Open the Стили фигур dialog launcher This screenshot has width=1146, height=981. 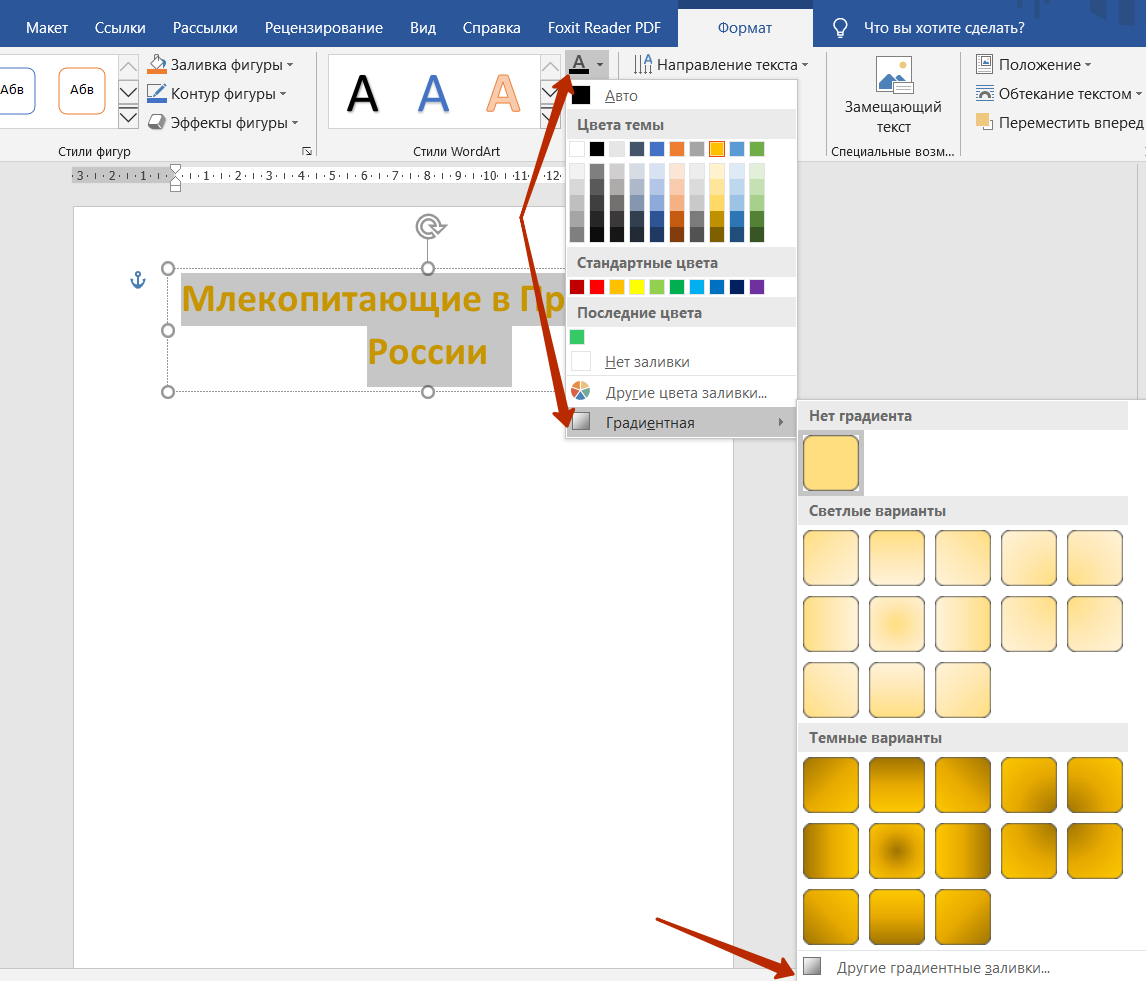pyautogui.click(x=307, y=151)
